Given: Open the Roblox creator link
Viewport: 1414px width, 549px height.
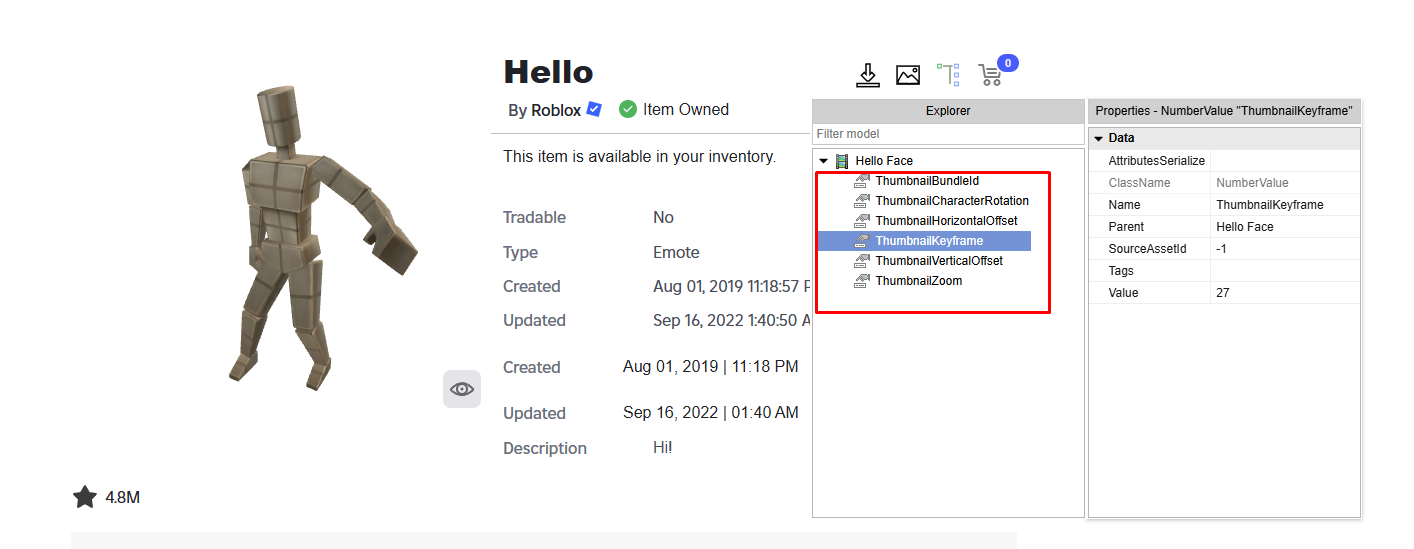Looking at the screenshot, I should (556, 110).
